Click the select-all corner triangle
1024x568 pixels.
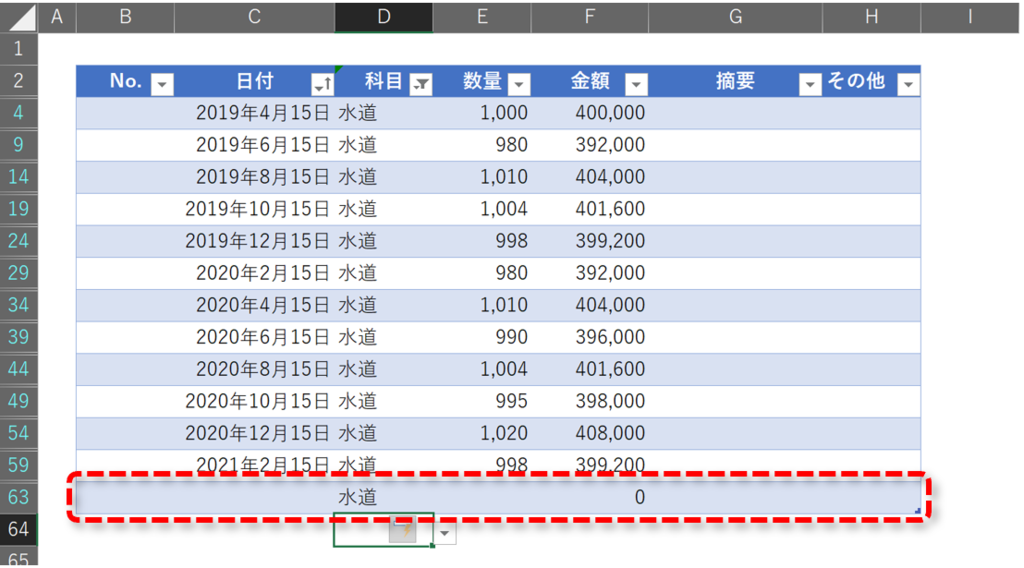coord(22,18)
